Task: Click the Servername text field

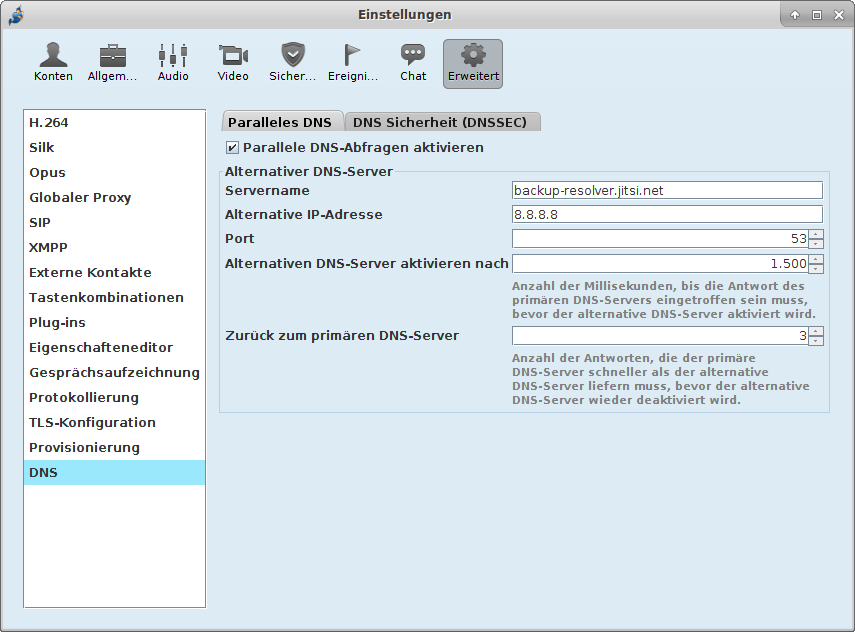Action: pyautogui.click(x=666, y=190)
